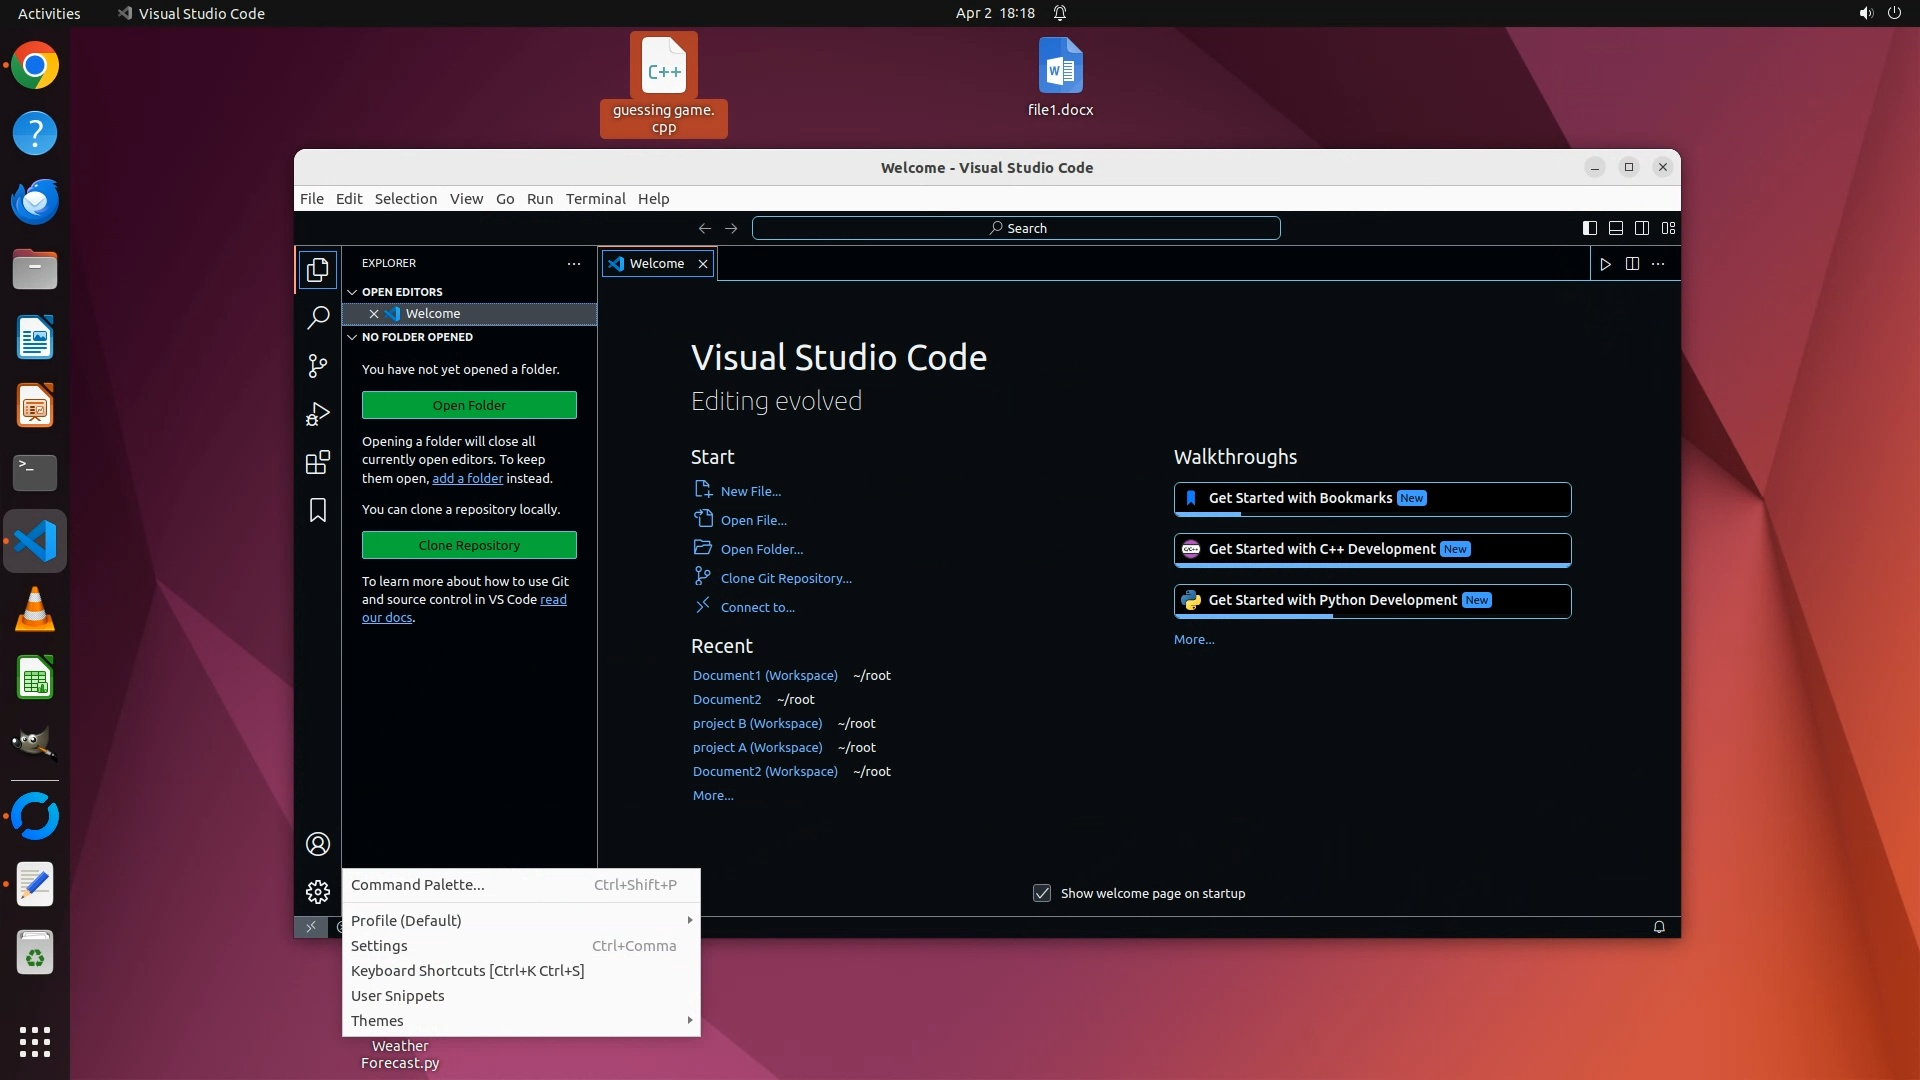
Task: Click the Search command center field
Action: [1016, 228]
